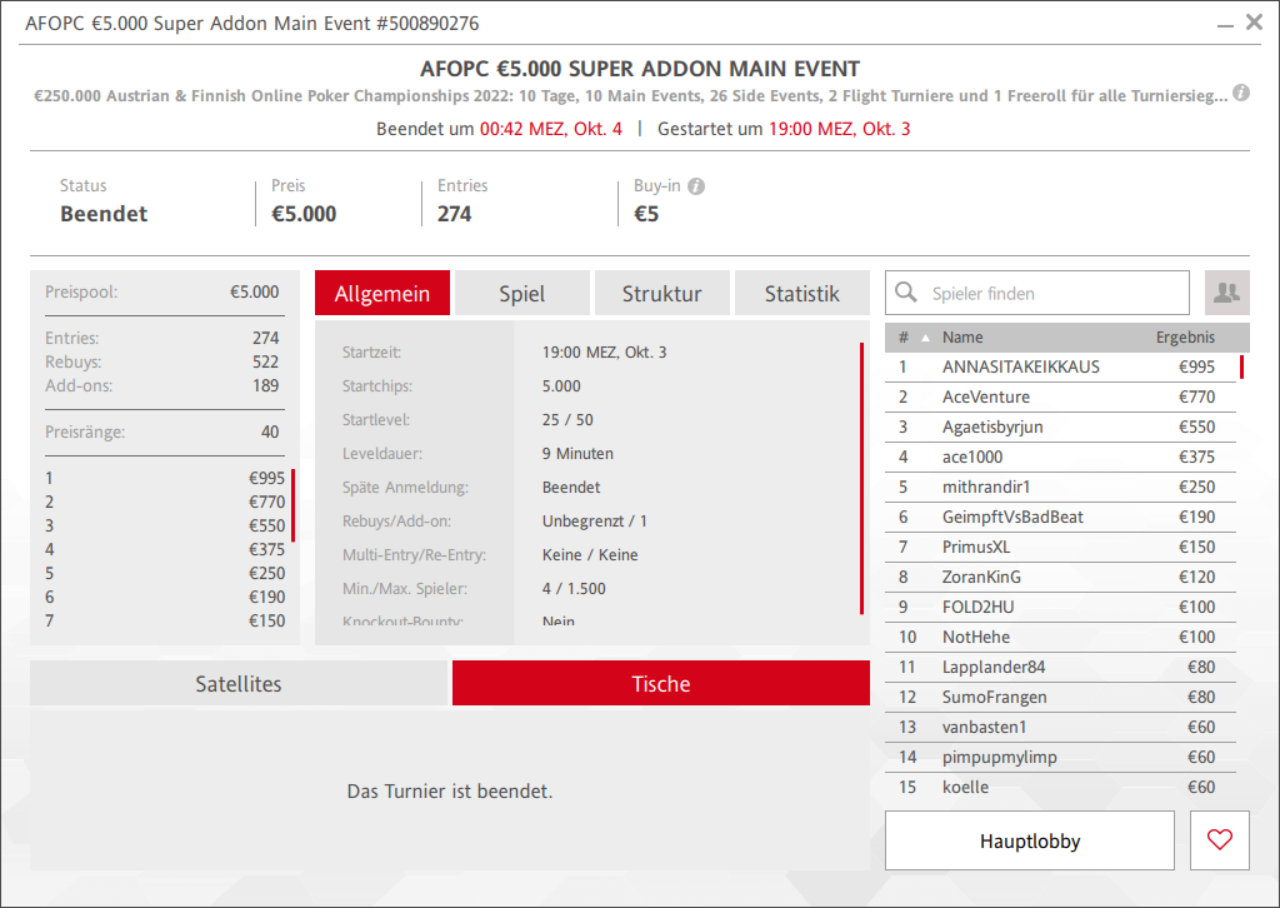Toggle the friends filter icon button
Screen dimensions: 1280x908
click(1227, 293)
